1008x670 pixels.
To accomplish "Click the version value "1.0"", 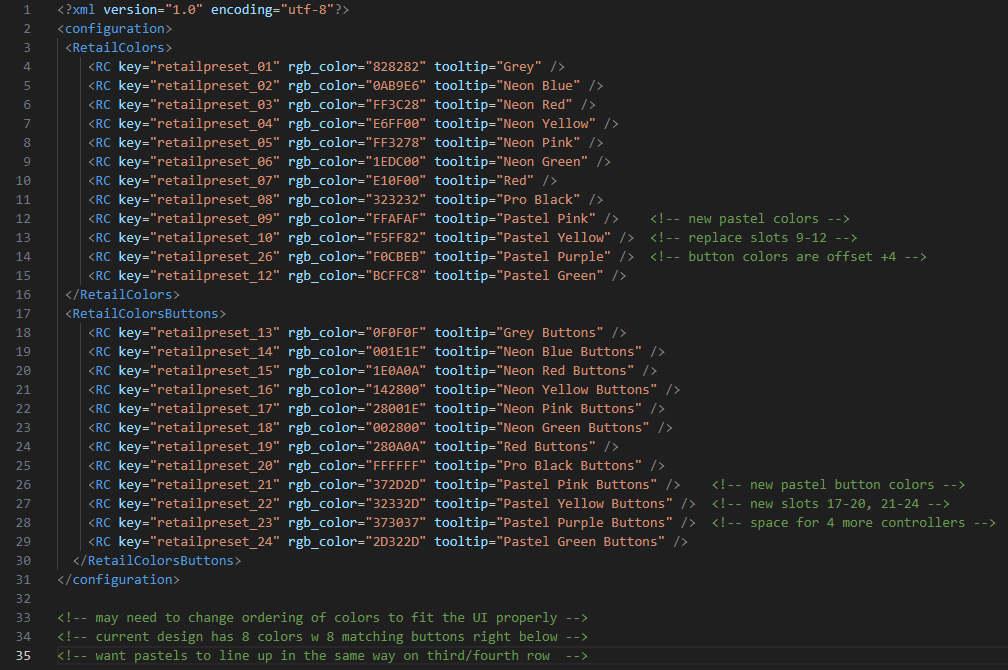I will pos(184,10).
